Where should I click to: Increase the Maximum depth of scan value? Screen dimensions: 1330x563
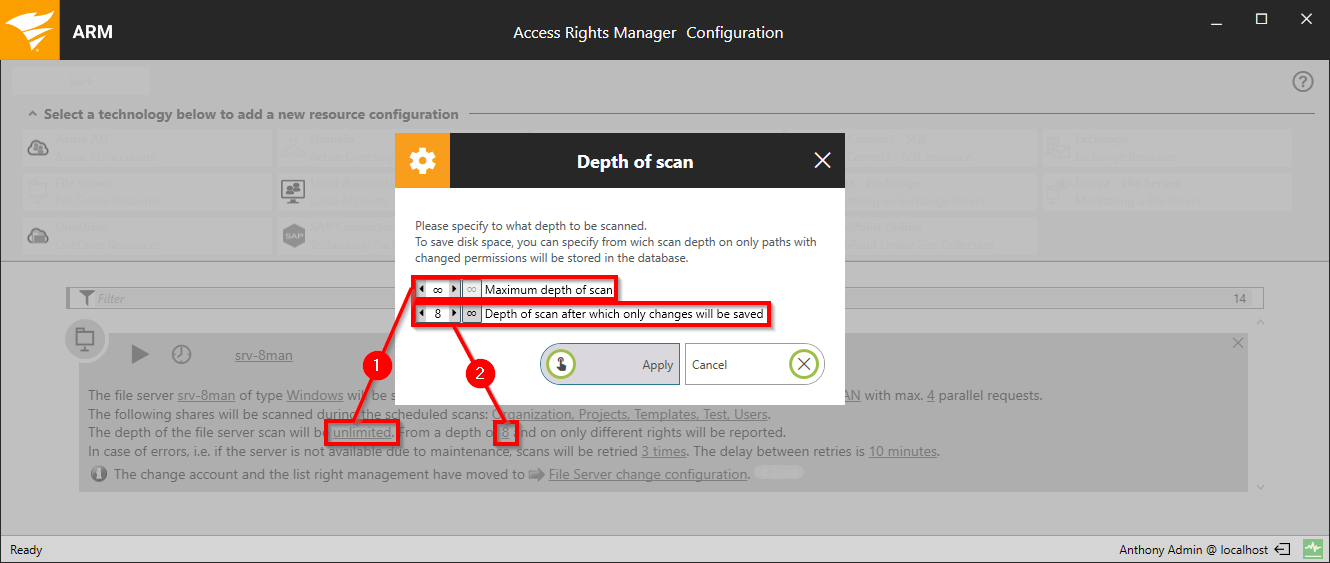[453, 289]
